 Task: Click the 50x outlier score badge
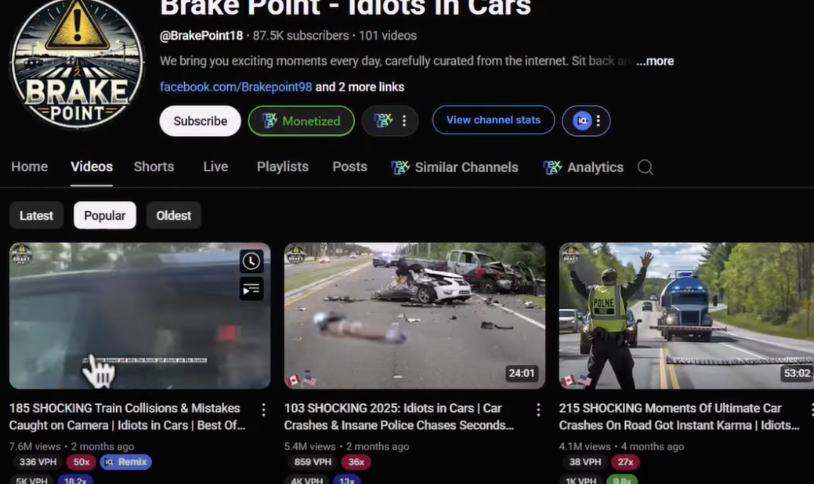(81, 462)
